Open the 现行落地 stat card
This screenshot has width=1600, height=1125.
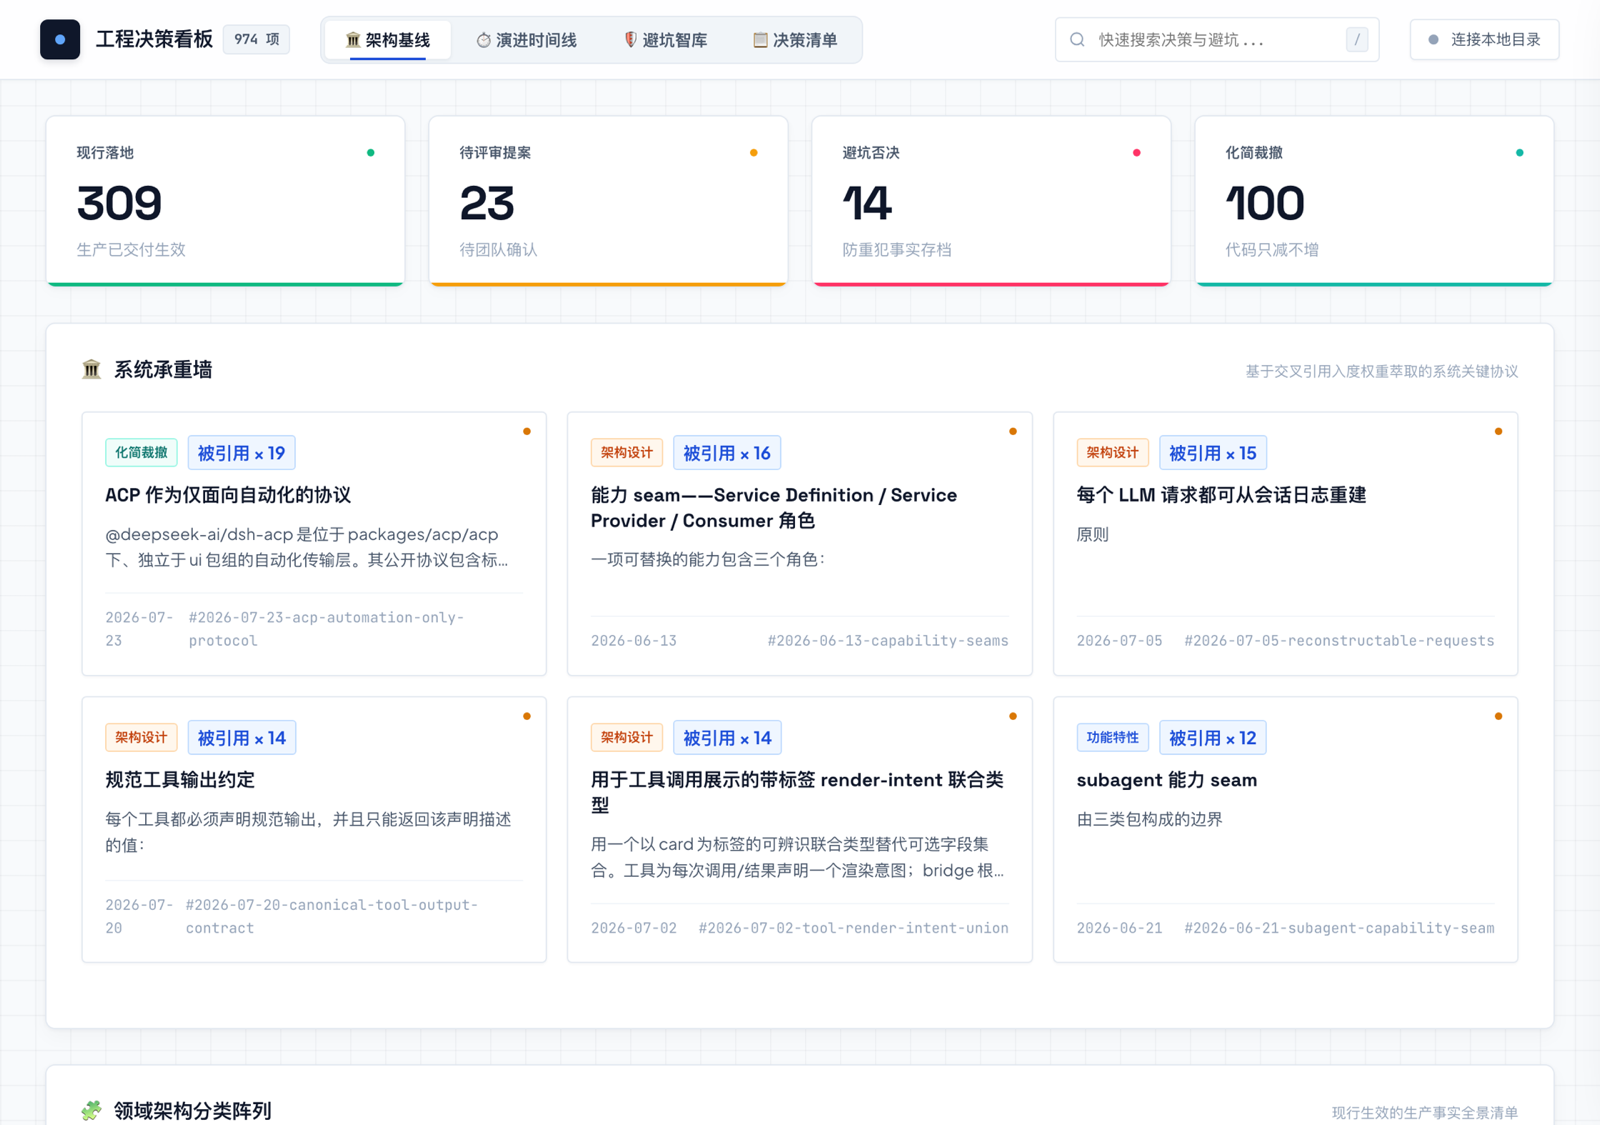coord(226,201)
